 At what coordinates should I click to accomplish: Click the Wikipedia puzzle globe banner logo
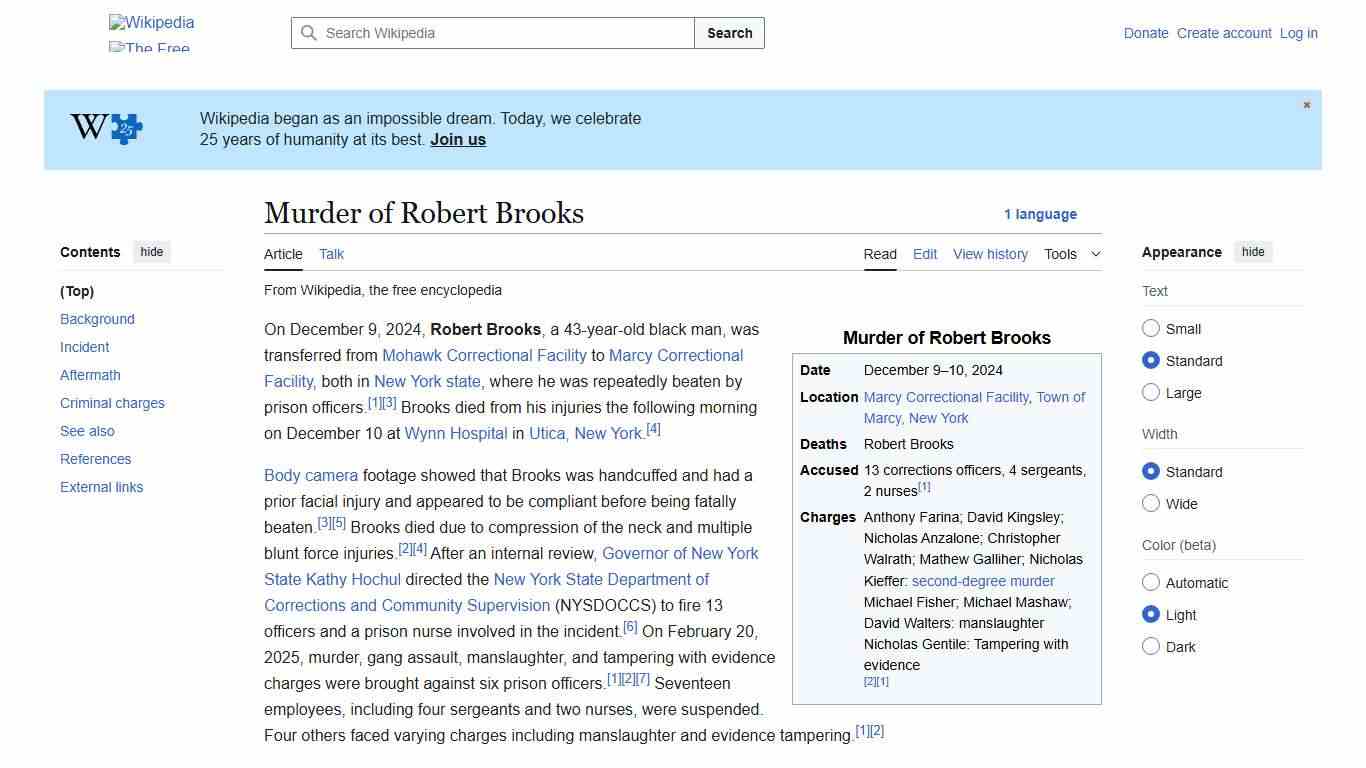(x=105, y=128)
